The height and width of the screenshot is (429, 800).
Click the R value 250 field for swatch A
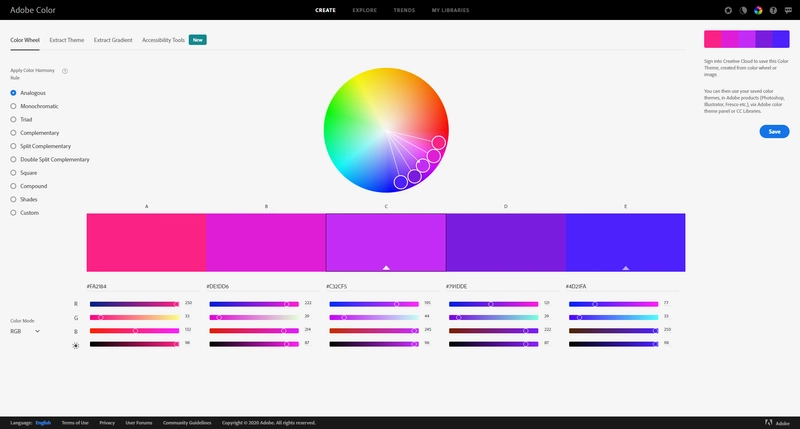pos(189,304)
